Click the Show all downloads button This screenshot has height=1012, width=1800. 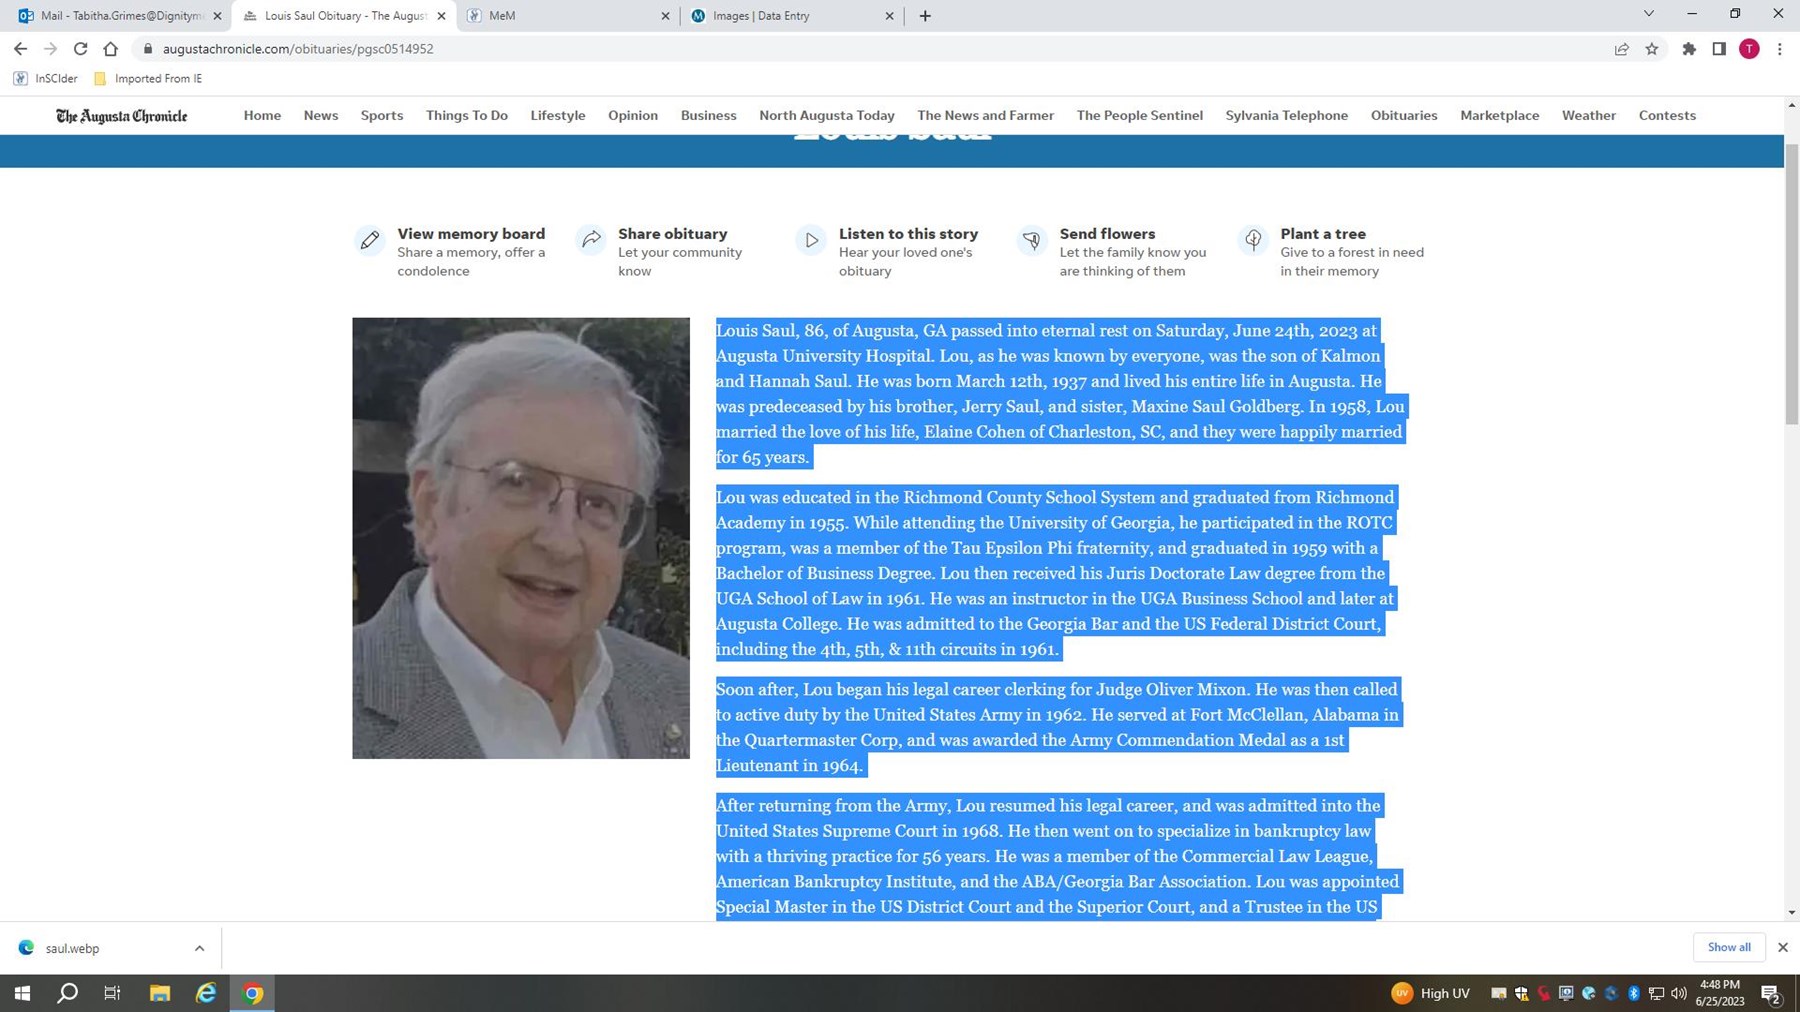pos(1729,947)
